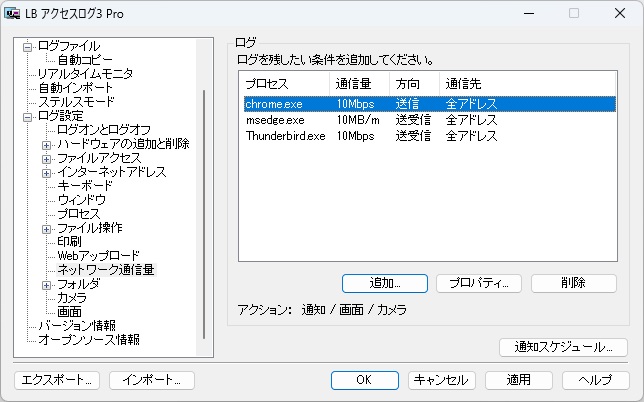Viewport: 644px width, 402px height.
Task: Open 画面 settings in the tree
Action: pyautogui.click(x=69, y=312)
